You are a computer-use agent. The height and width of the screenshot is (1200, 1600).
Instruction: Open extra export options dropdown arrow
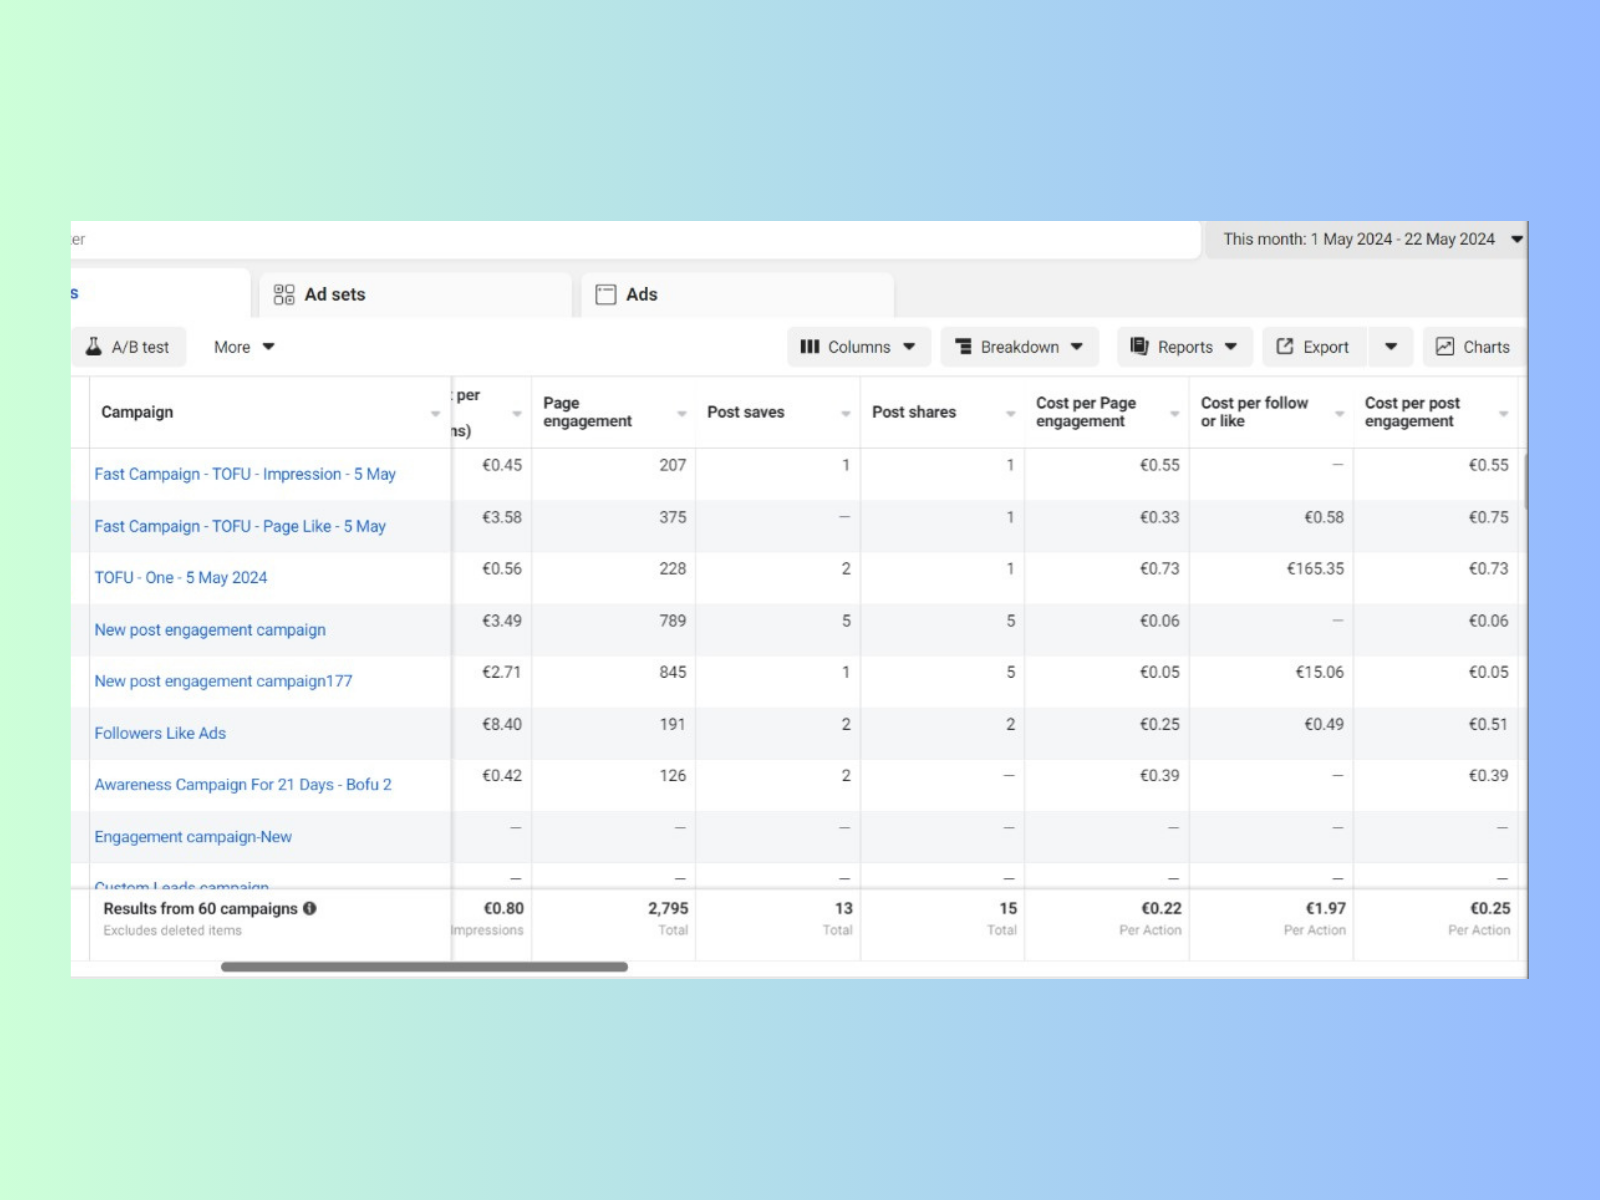click(x=1391, y=347)
